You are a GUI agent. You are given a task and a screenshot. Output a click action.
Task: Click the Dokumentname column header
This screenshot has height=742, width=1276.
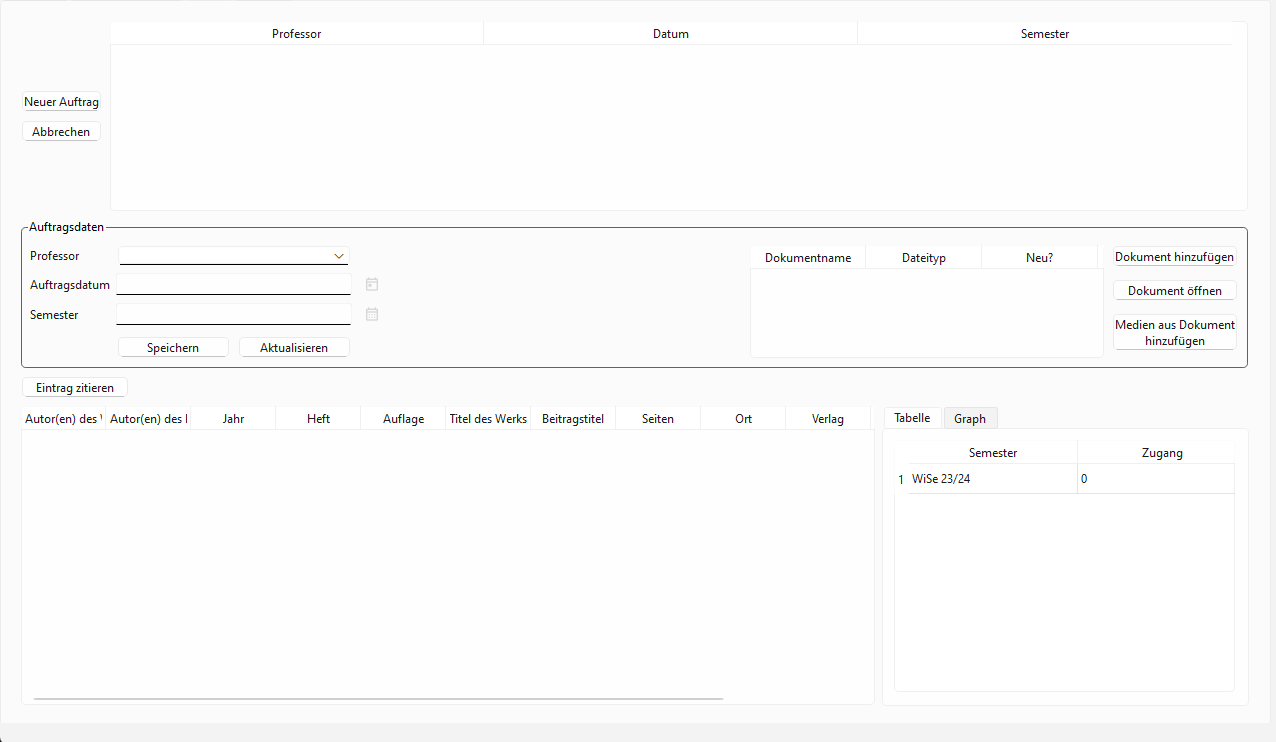(x=808, y=258)
